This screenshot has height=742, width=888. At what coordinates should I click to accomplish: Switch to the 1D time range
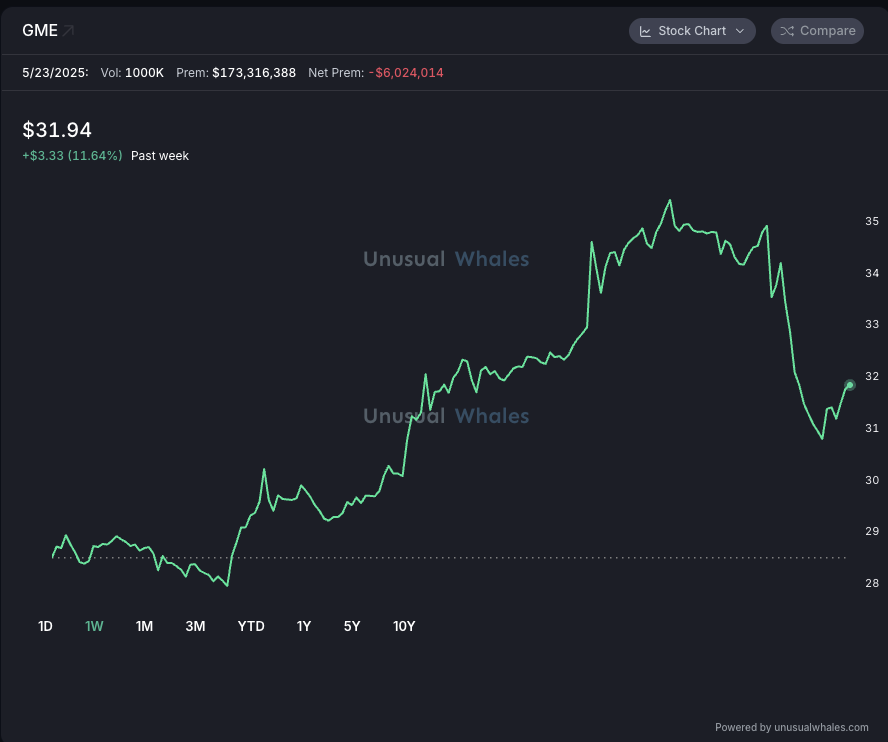45,626
